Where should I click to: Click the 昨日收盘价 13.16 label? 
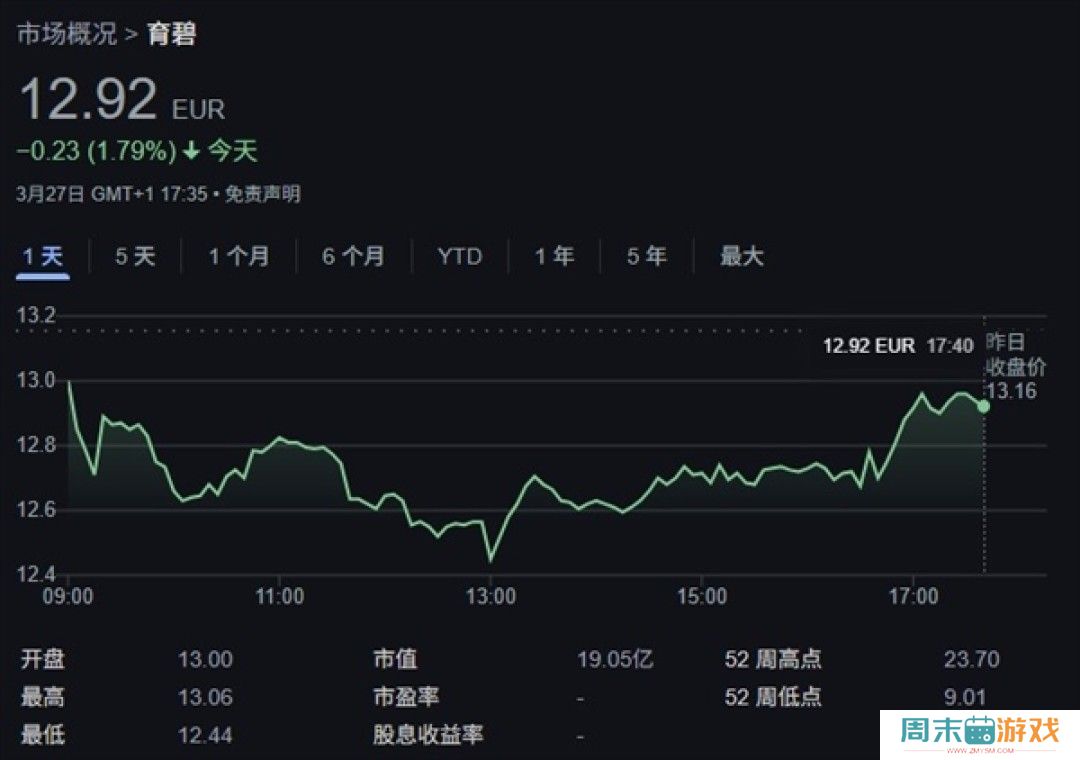(x=1012, y=366)
